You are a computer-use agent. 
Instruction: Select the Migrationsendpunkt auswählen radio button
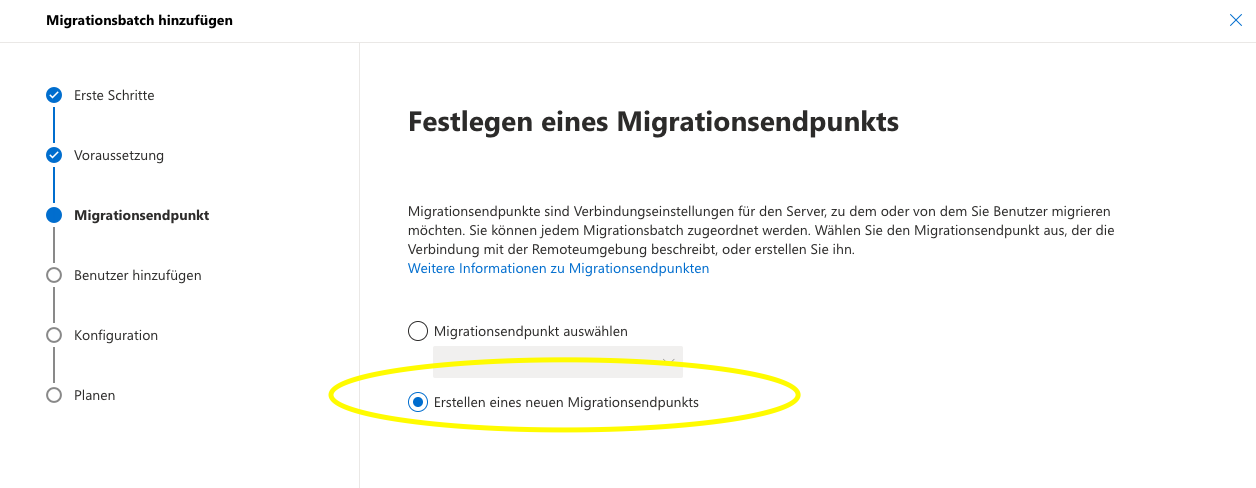pyautogui.click(x=418, y=331)
